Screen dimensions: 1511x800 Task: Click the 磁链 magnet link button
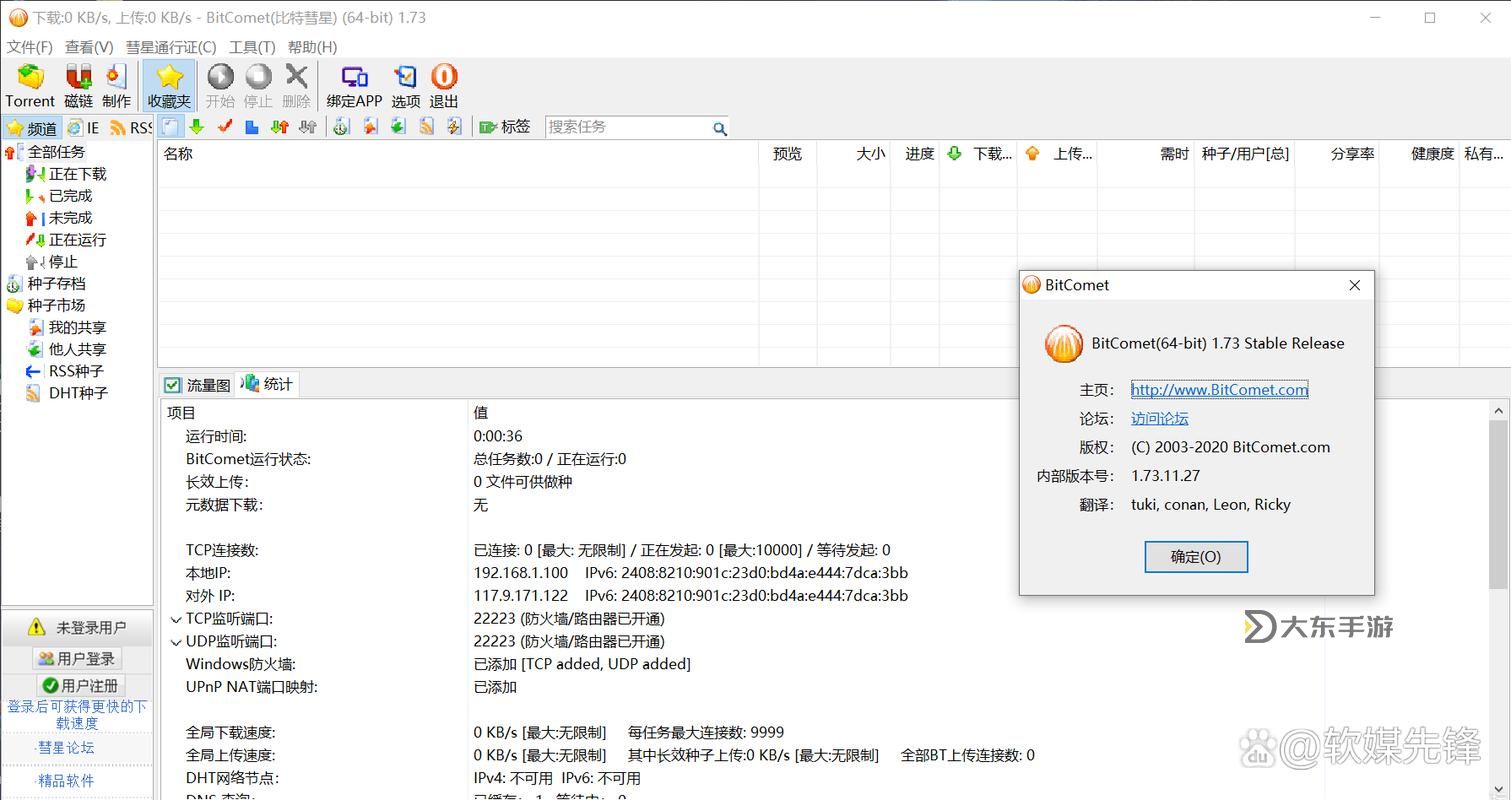(78, 86)
